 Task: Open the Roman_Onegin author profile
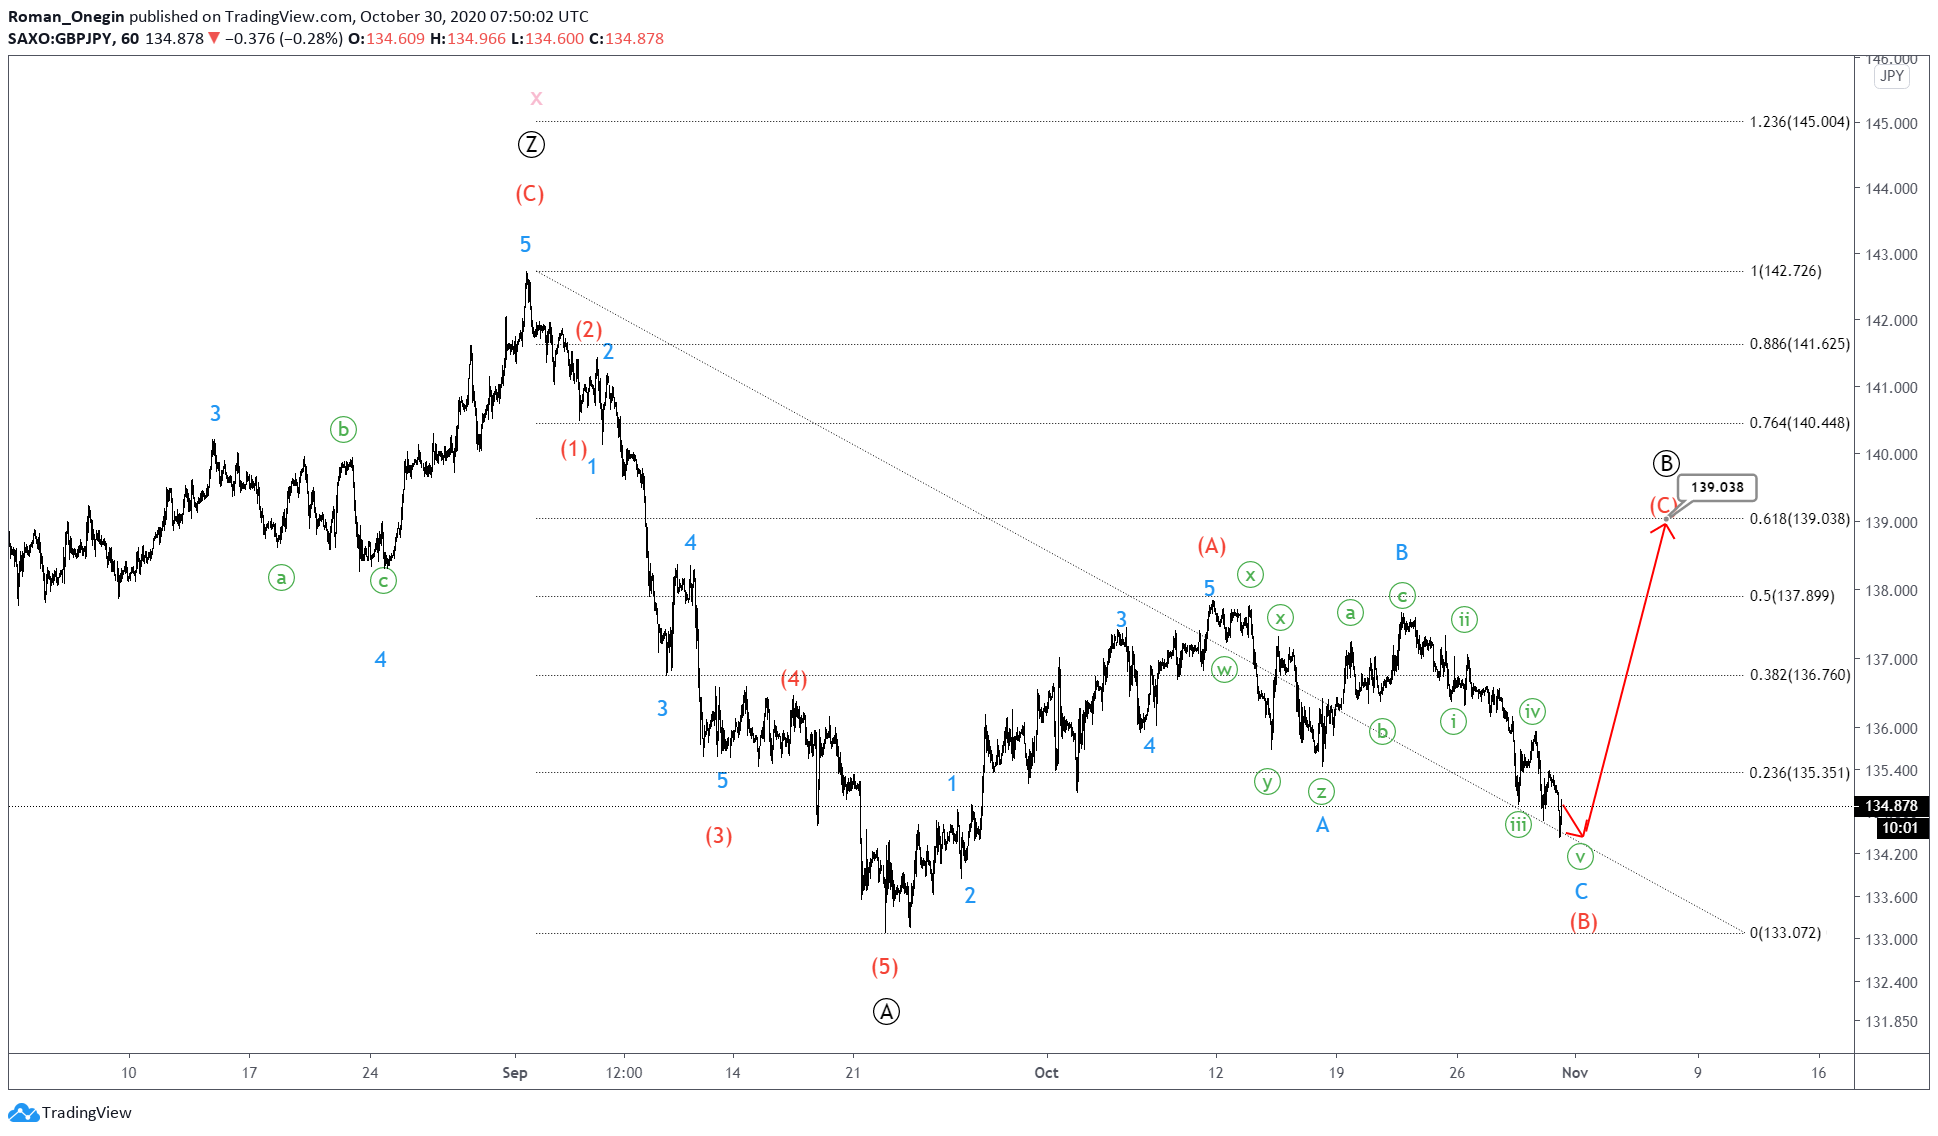pyautogui.click(x=62, y=16)
